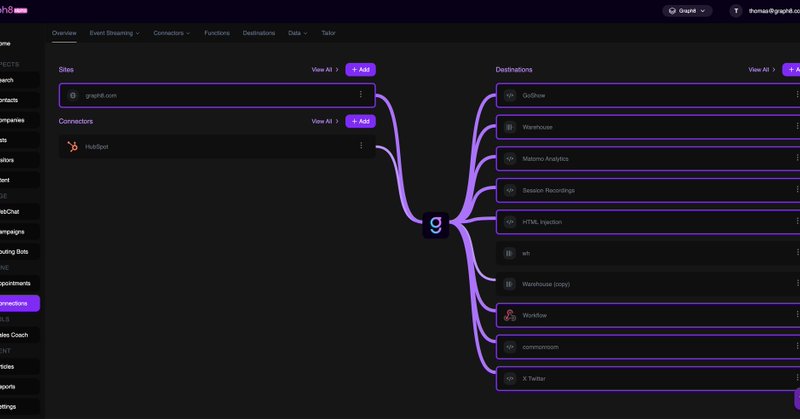Screen dimensions: 800x419
Task: Click the Session Recordings code icon
Action: tap(509, 190)
